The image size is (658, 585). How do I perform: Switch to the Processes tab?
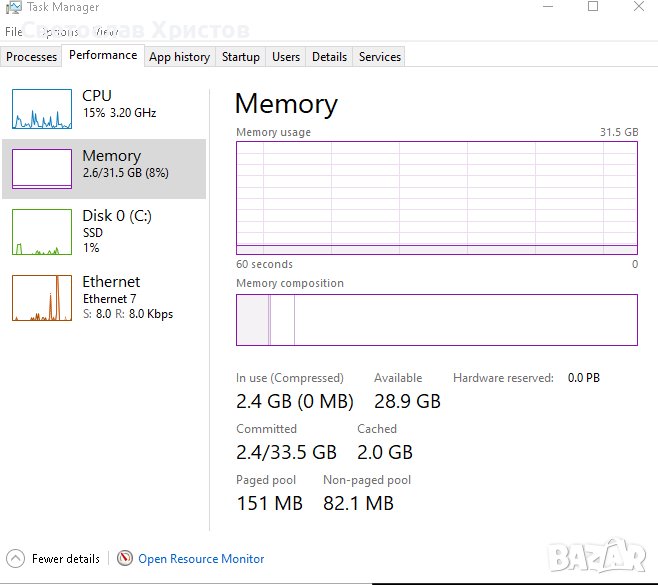tap(31, 57)
